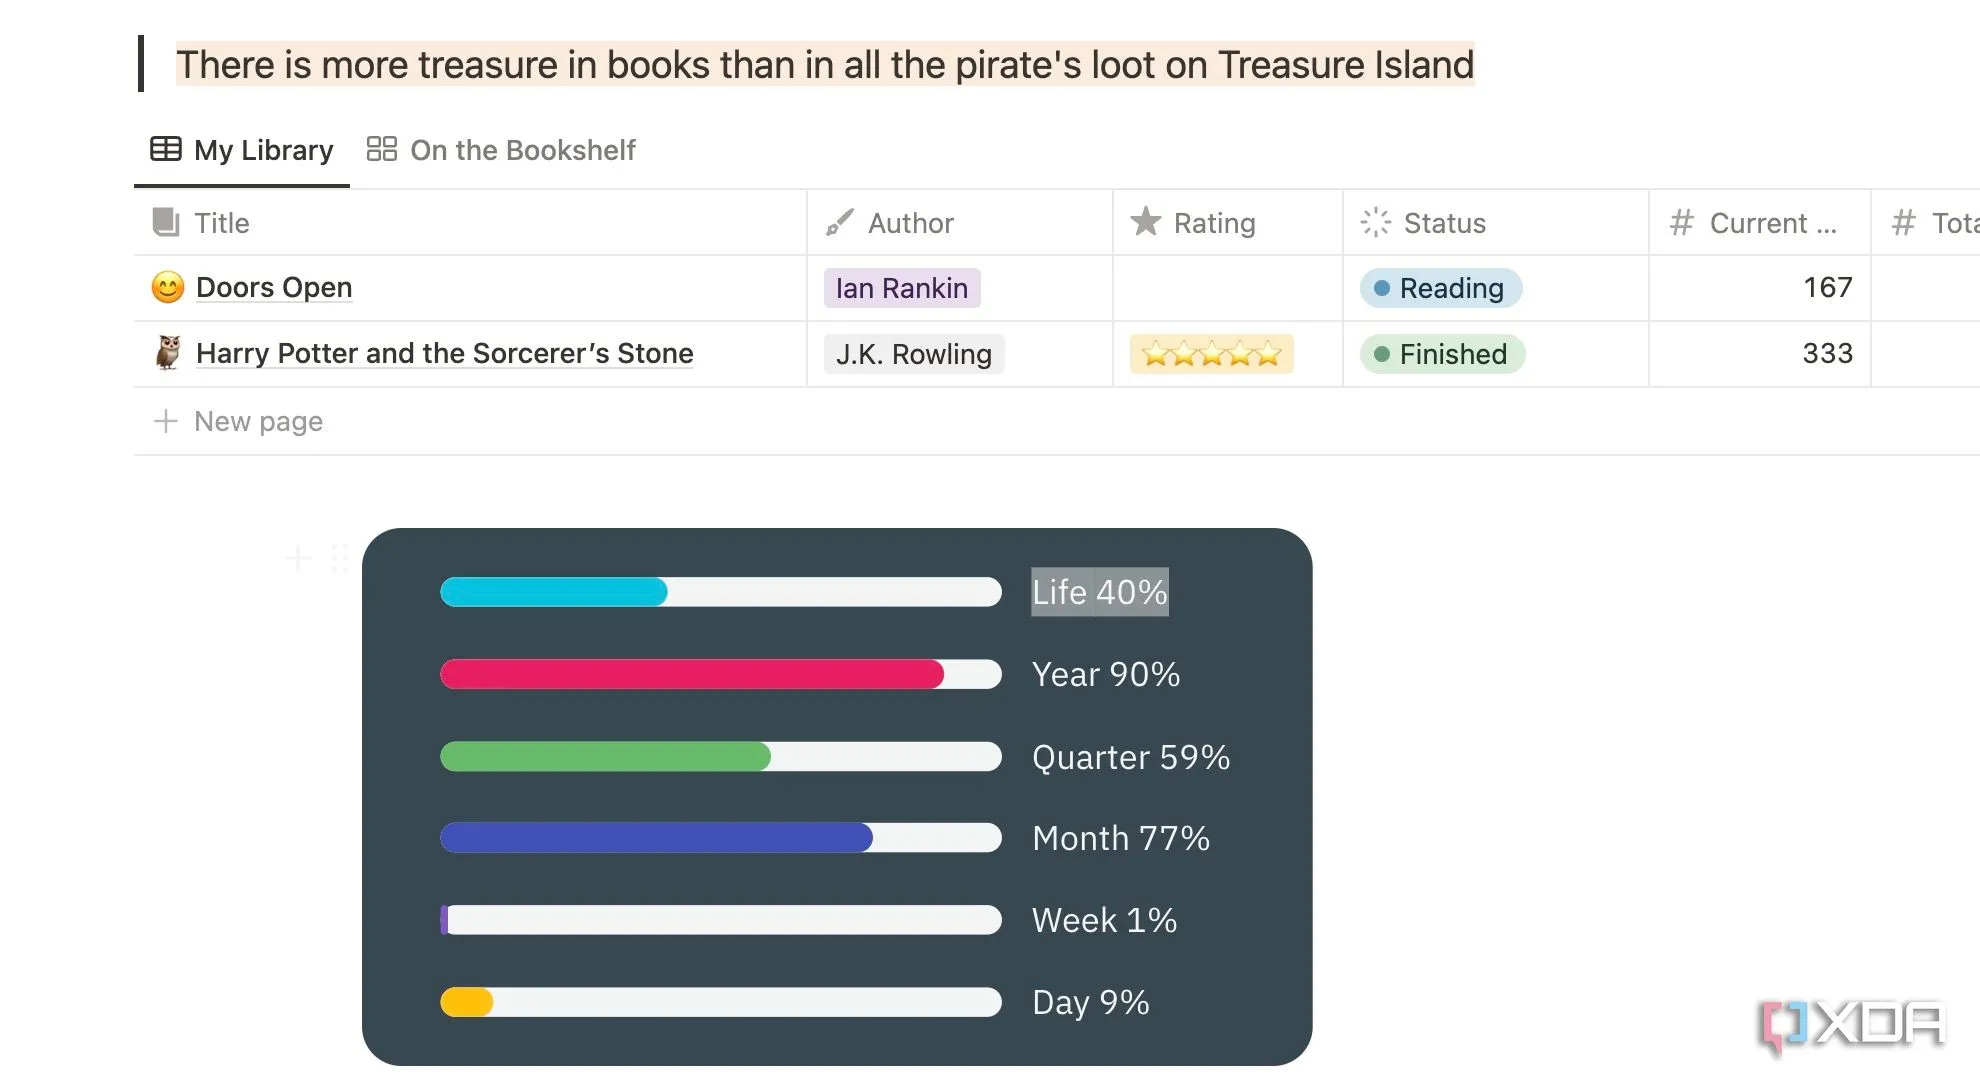
Task: Click the plus icon to add block
Action: (x=298, y=558)
